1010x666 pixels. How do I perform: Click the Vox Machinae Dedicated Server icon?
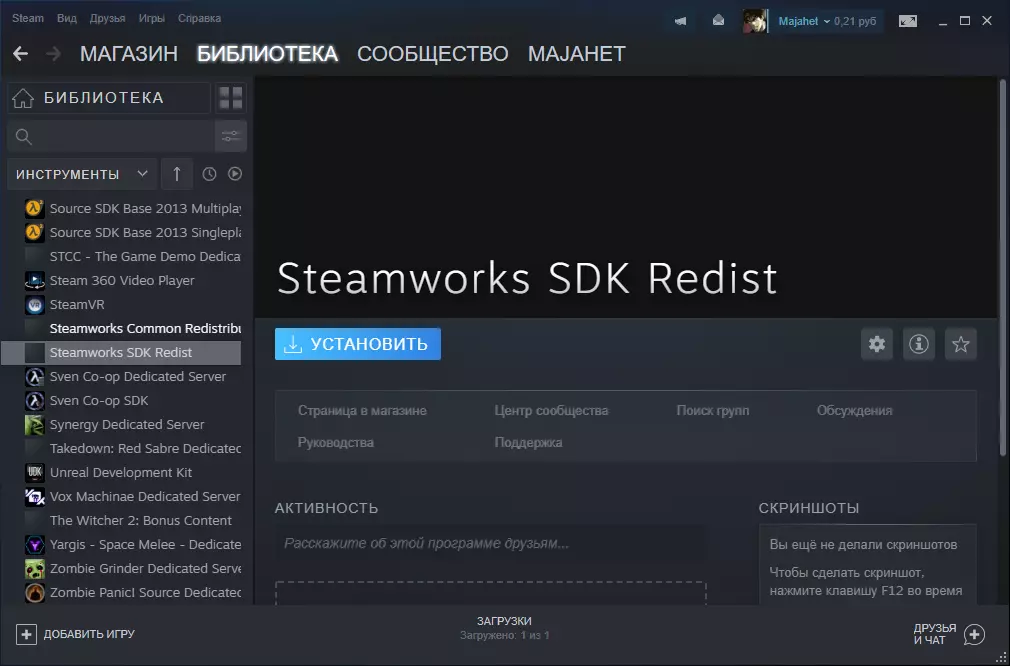click(35, 497)
